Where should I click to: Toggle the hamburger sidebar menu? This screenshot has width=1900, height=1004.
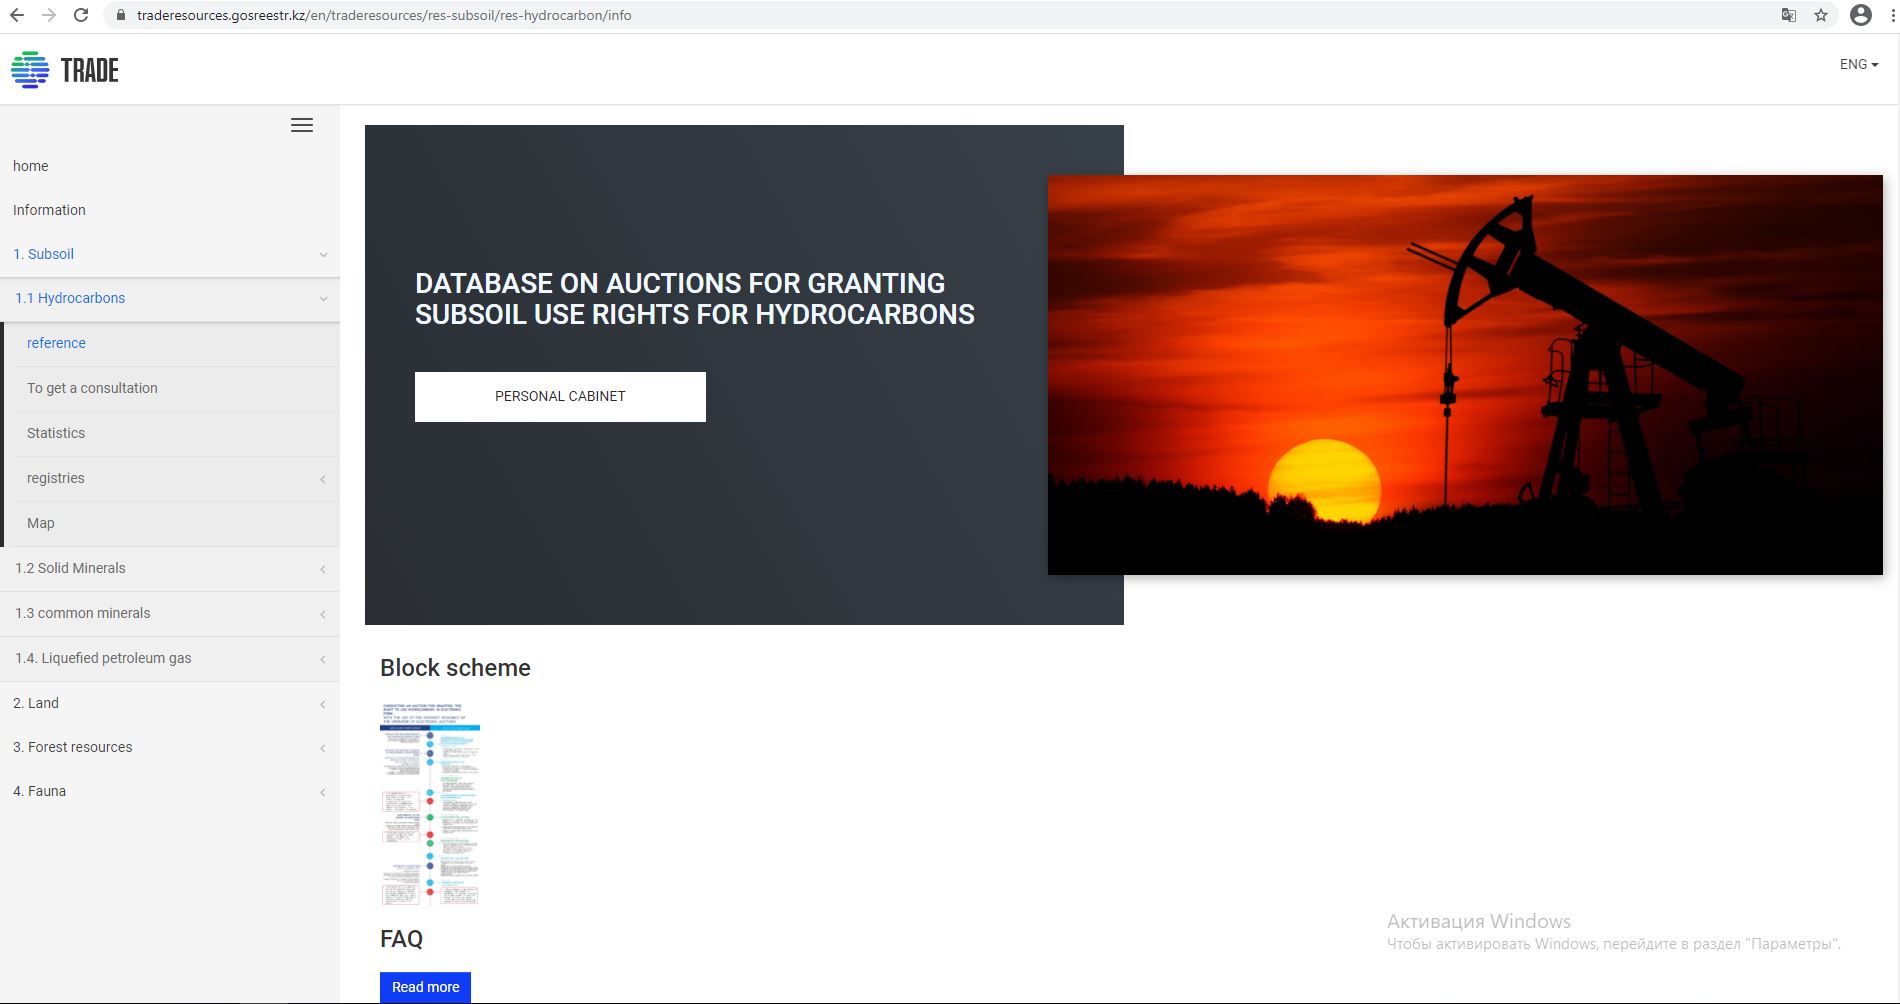(301, 125)
